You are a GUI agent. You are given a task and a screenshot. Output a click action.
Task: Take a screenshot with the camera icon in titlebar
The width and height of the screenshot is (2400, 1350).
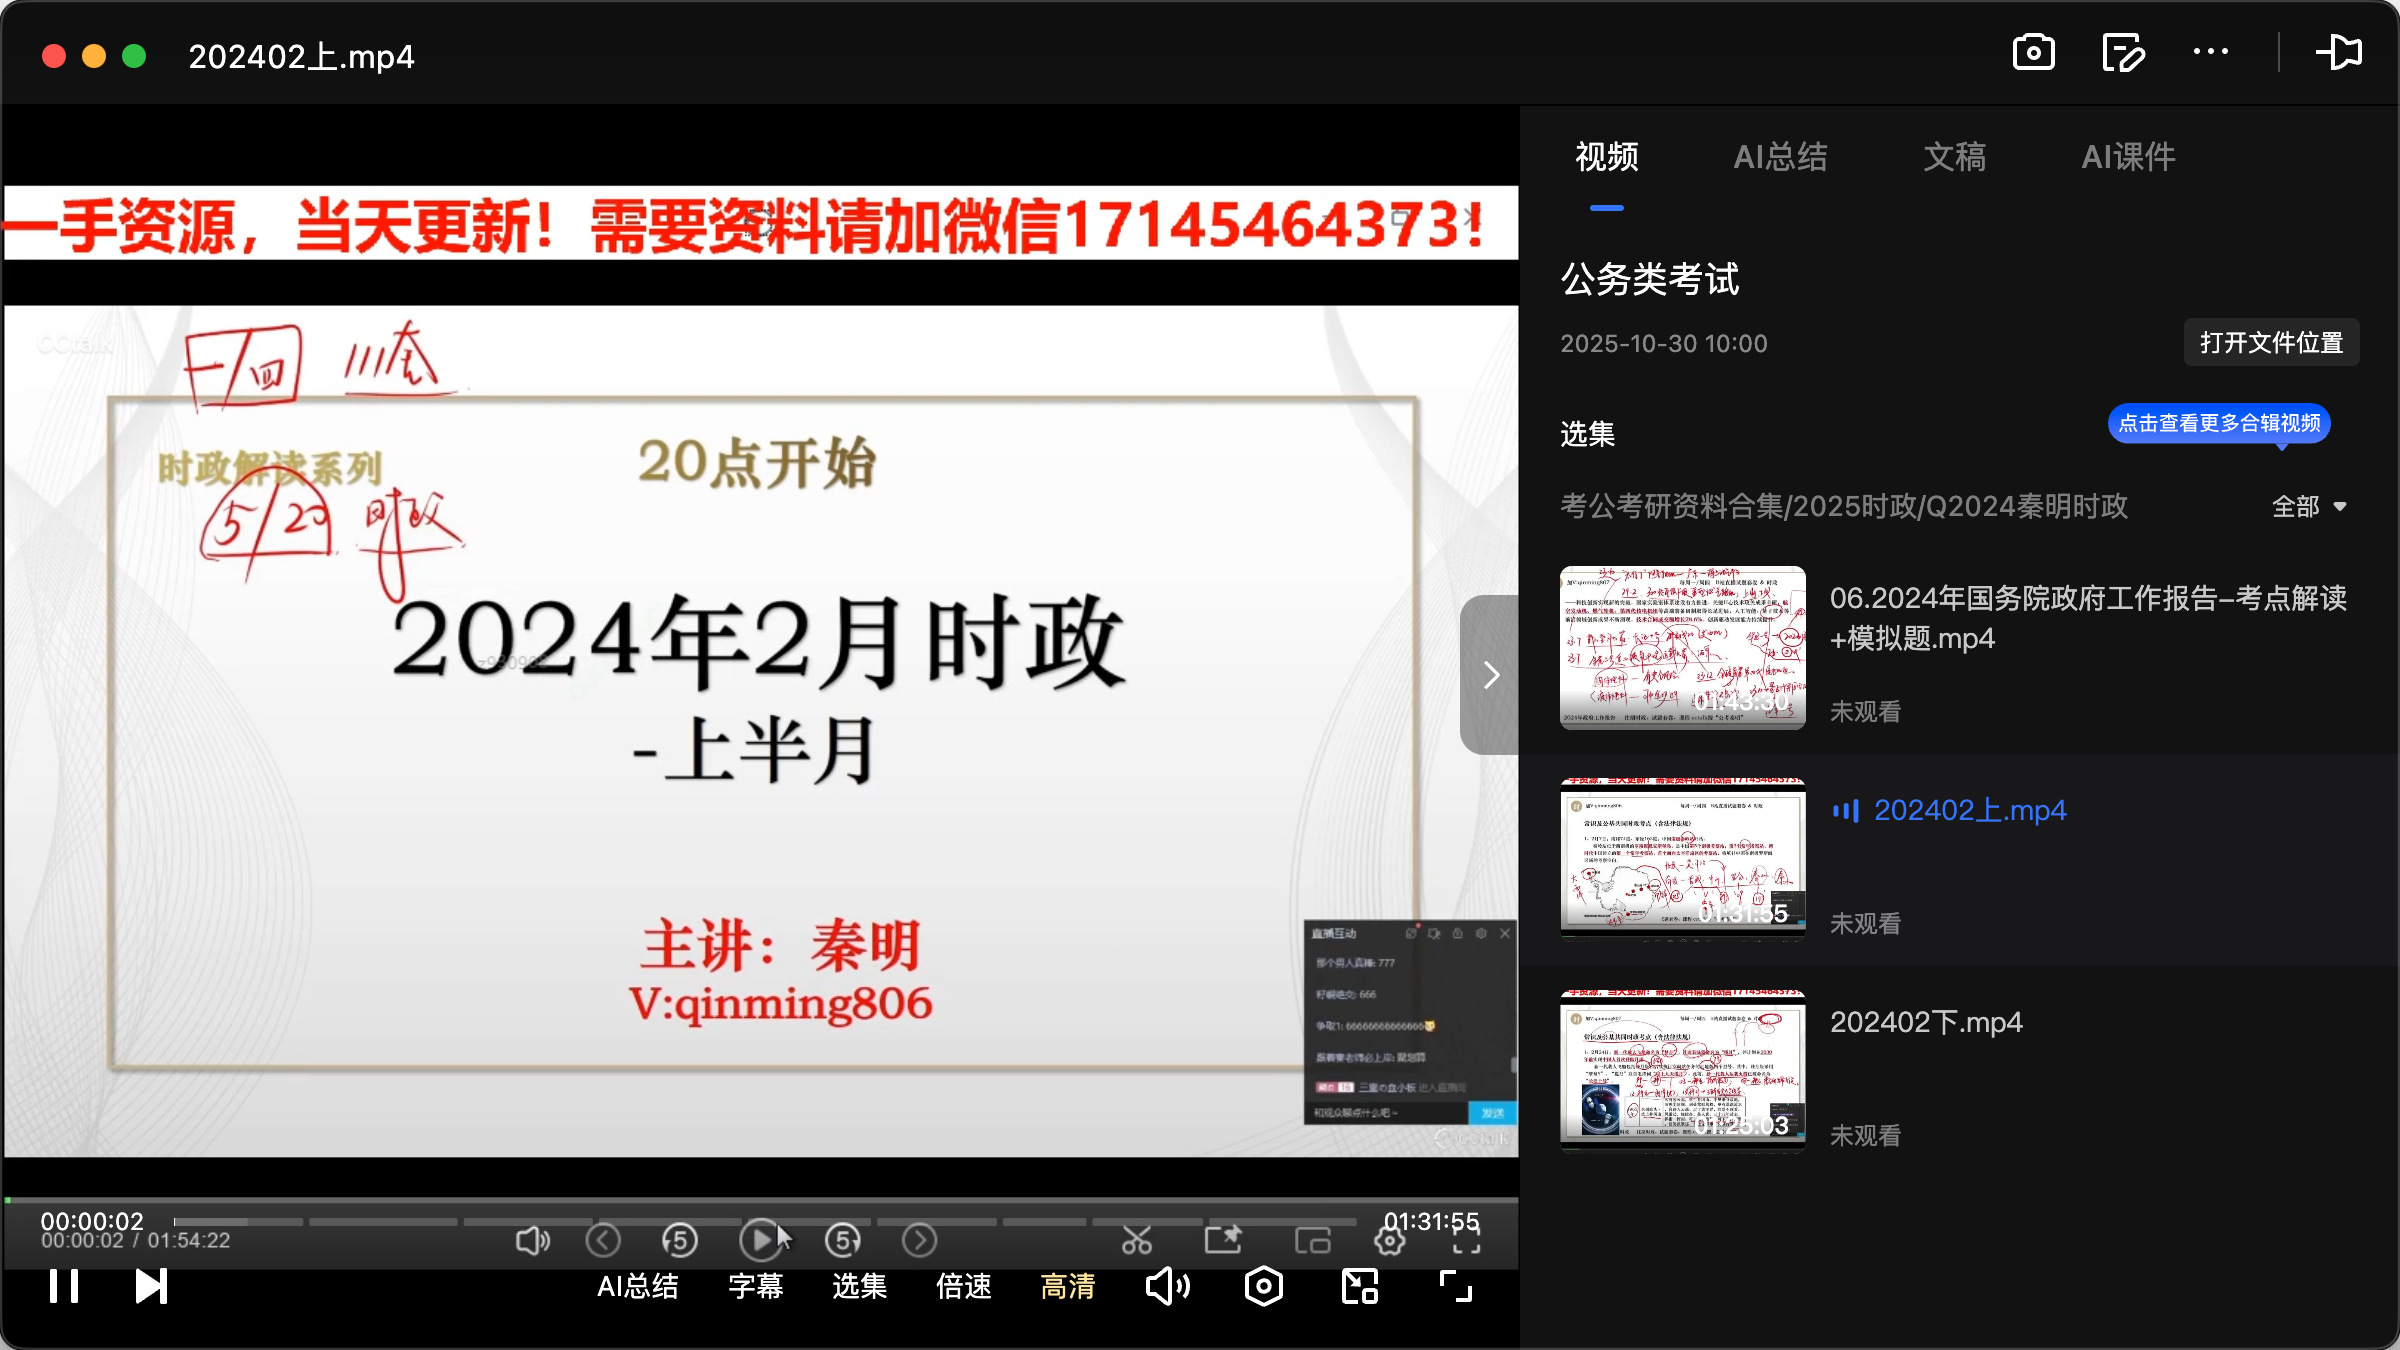(2033, 52)
